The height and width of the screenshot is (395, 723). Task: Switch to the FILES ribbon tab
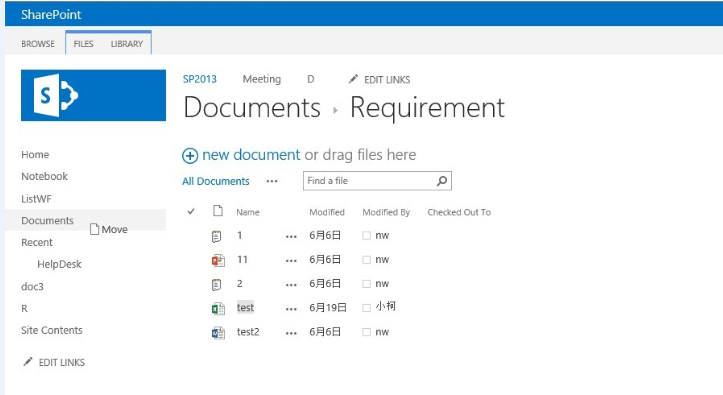[x=83, y=44]
